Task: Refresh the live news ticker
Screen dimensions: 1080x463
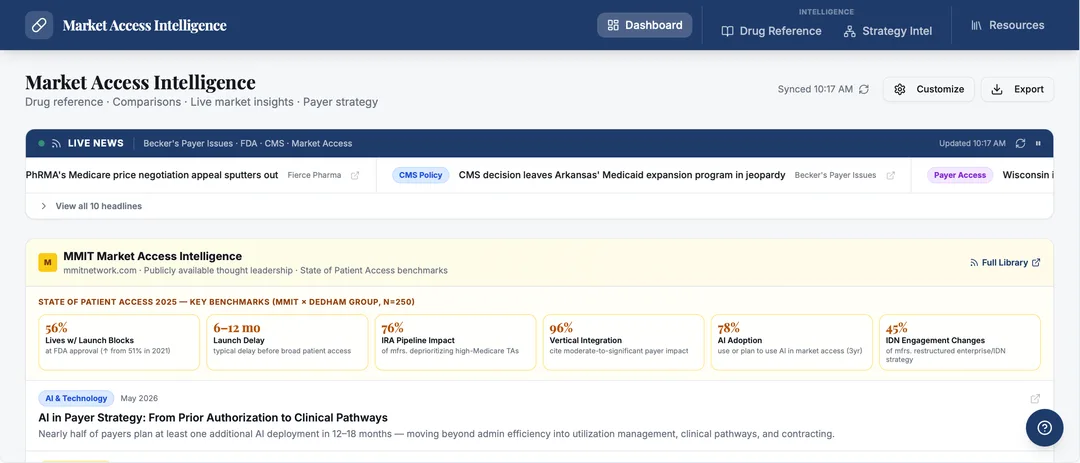Action: click(x=1020, y=143)
